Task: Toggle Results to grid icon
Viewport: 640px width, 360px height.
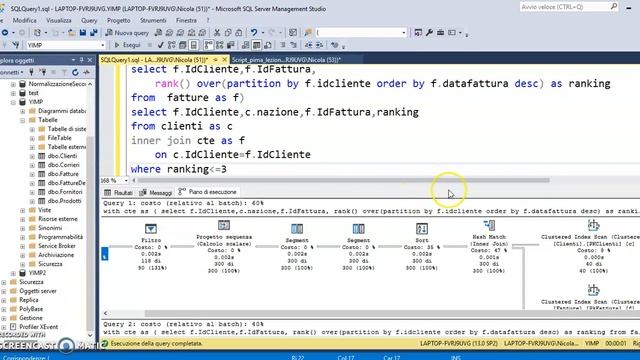Action: click(257, 45)
